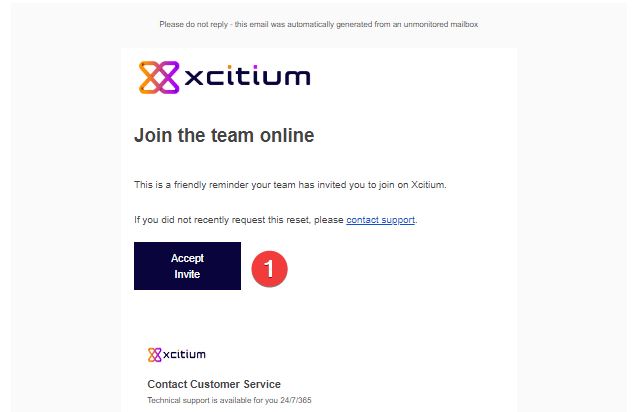The width and height of the screenshot is (639, 412).
Task: Click the red number 1 callout badge
Action: pos(269,269)
